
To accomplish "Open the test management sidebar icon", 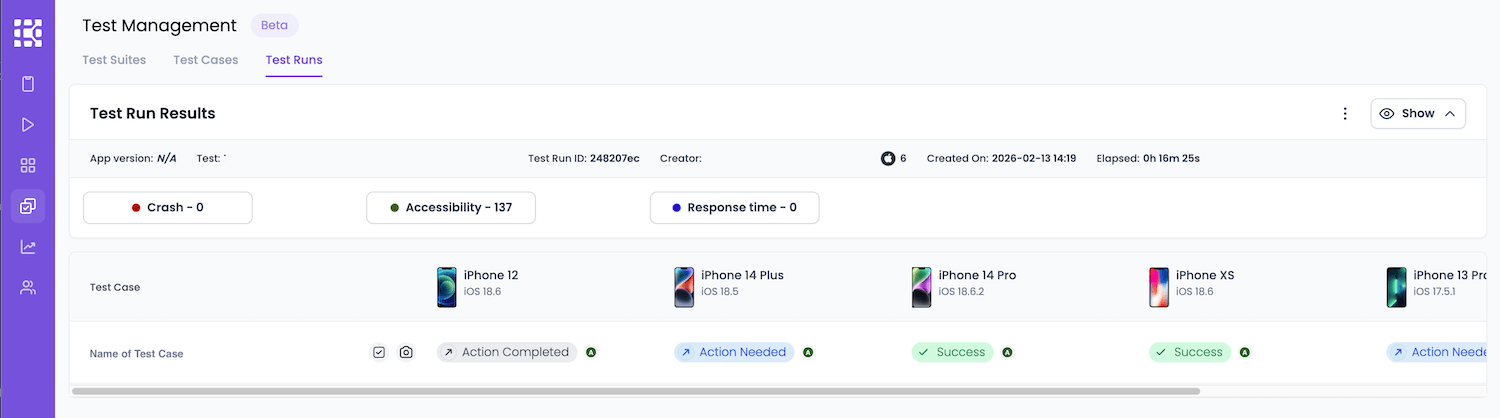I will (28, 206).
